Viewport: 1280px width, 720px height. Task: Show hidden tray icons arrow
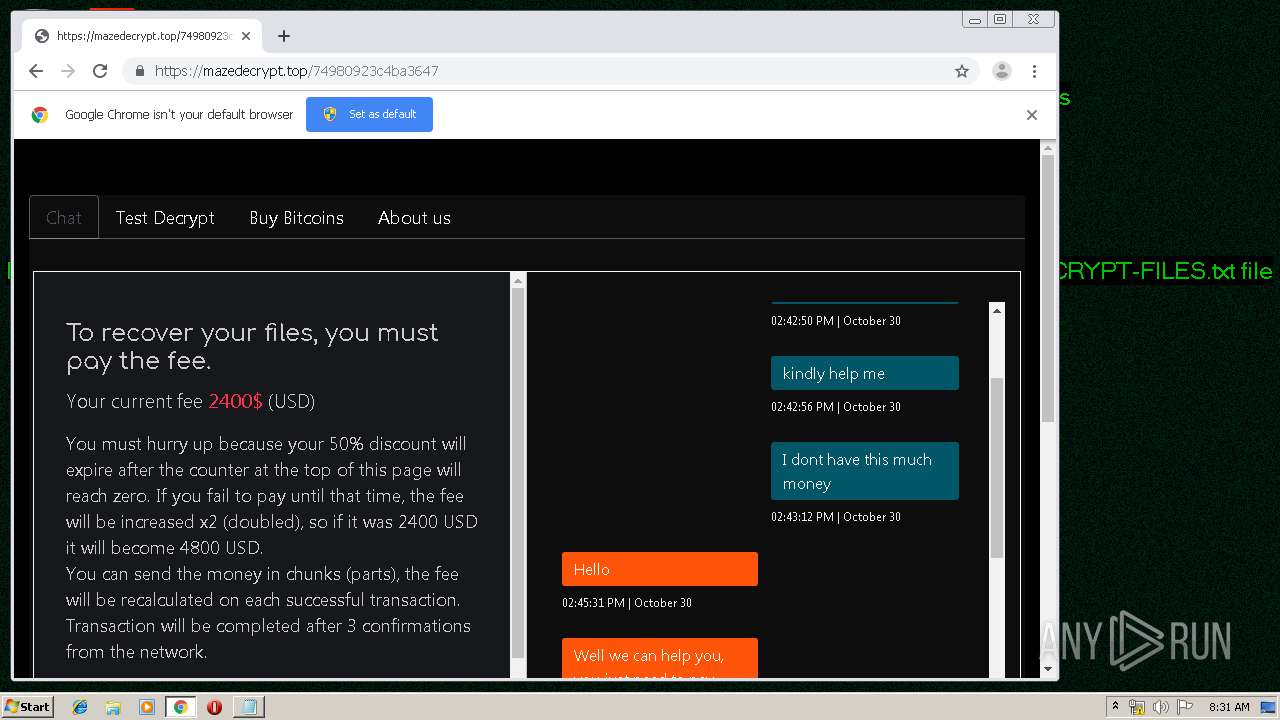coord(1115,707)
